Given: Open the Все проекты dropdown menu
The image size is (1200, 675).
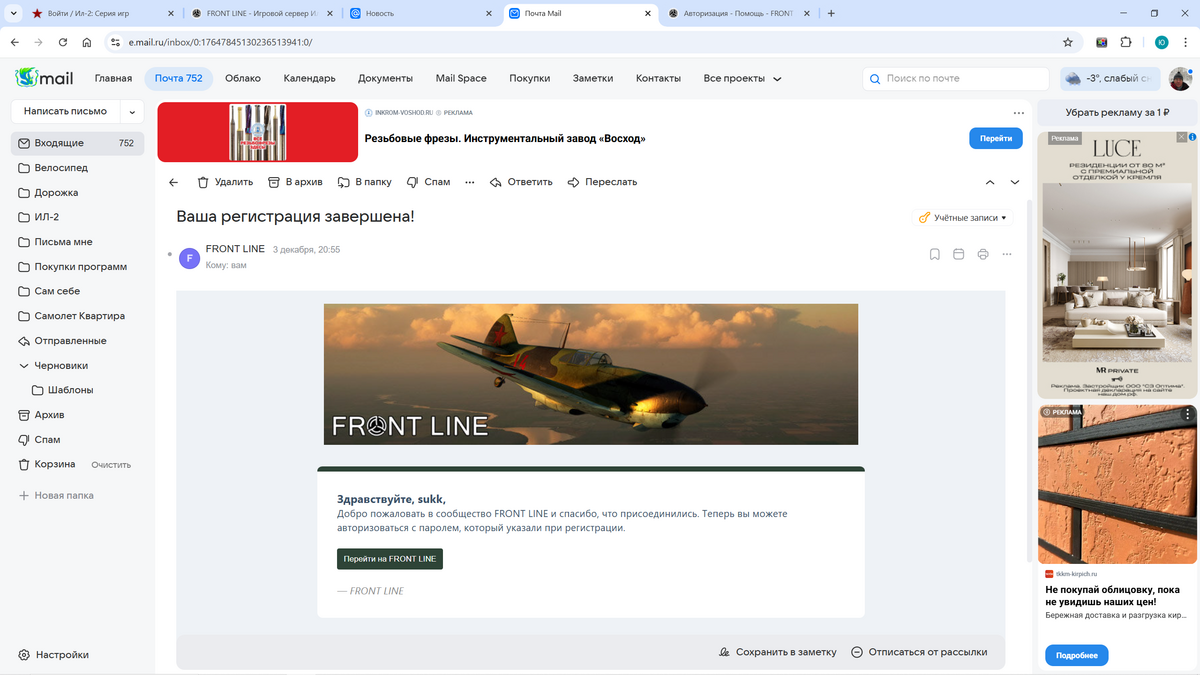Looking at the screenshot, I should coord(742,78).
